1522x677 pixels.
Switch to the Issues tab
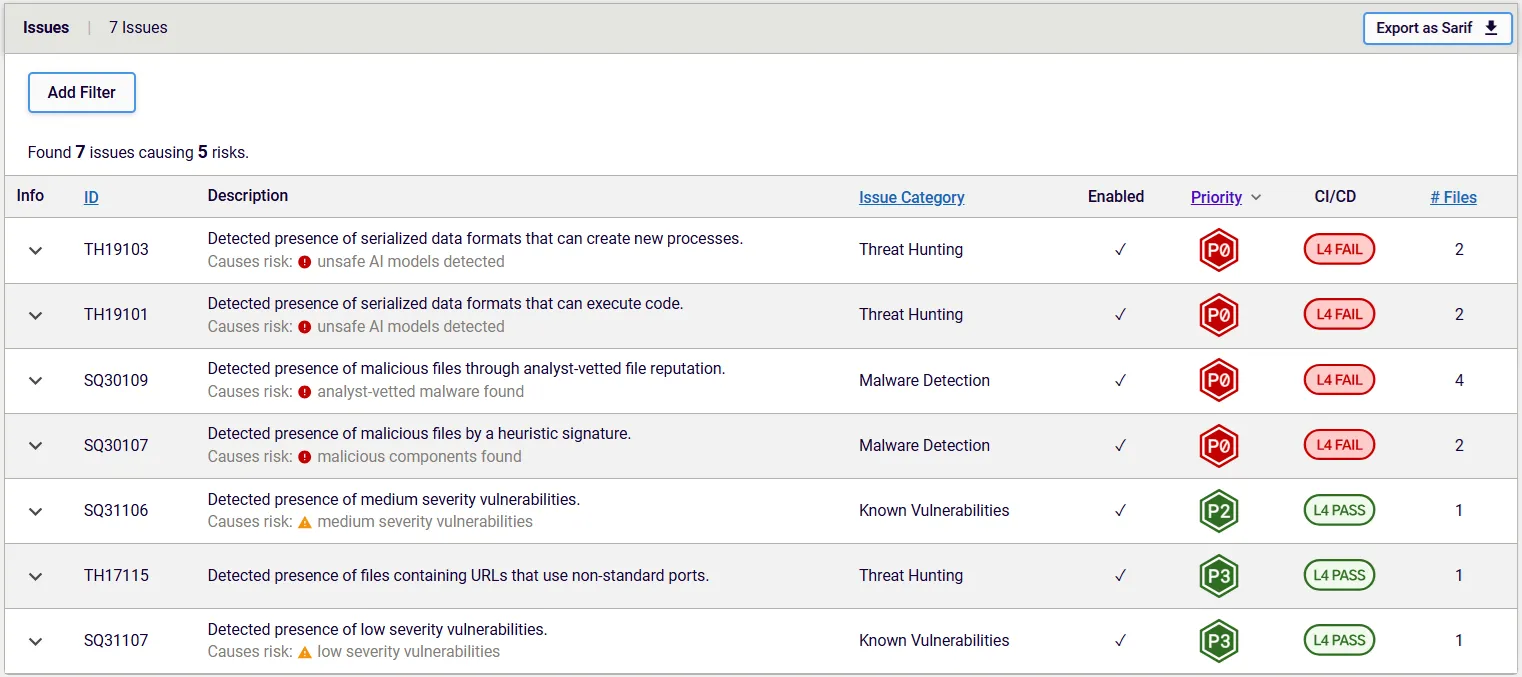(x=46, y=27)
